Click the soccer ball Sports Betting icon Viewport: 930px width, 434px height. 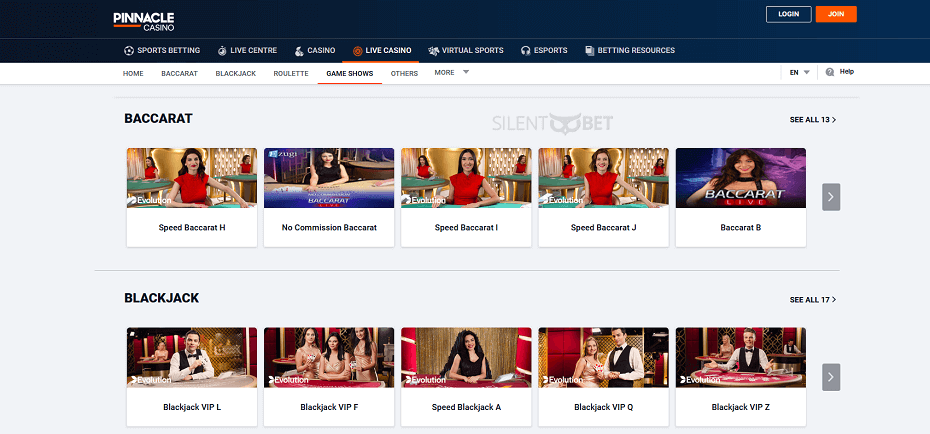pyautogui.click(x=129, y=50)
